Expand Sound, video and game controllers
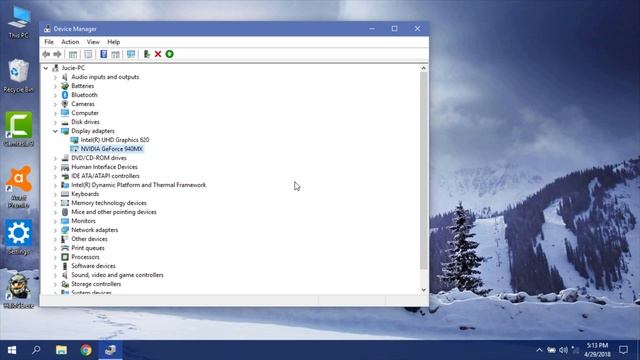The image size is (640, 360). [55, 275]
